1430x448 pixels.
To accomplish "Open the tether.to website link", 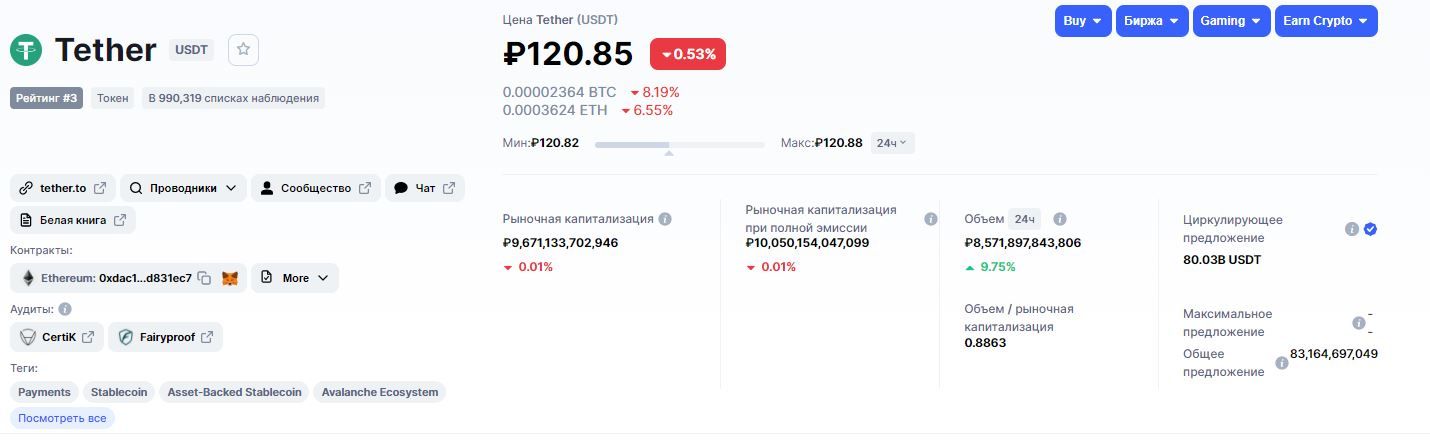I will 63,188.
